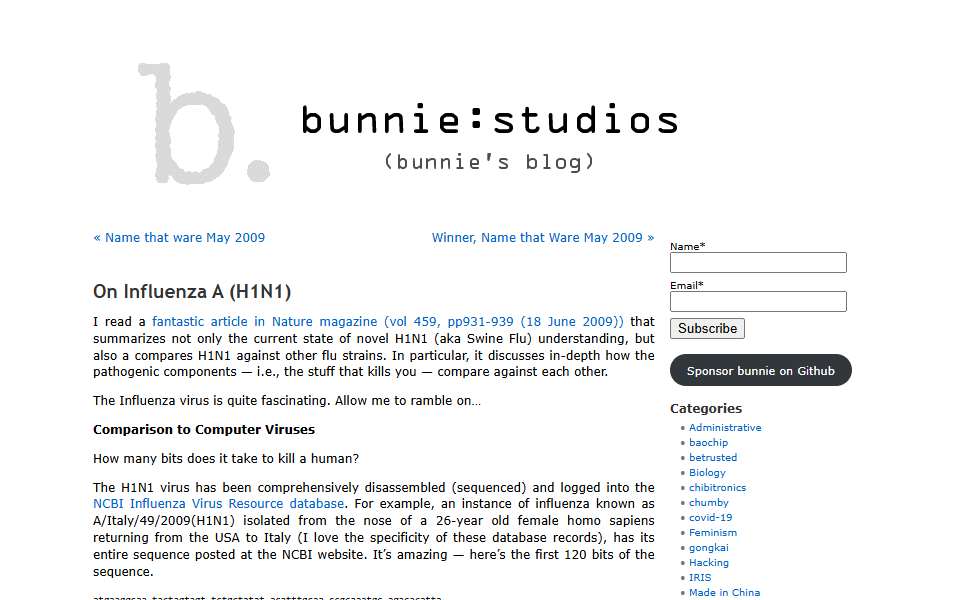Open the chumby category
The width and height of the screenshot is (960, 600).
point(708,503)
